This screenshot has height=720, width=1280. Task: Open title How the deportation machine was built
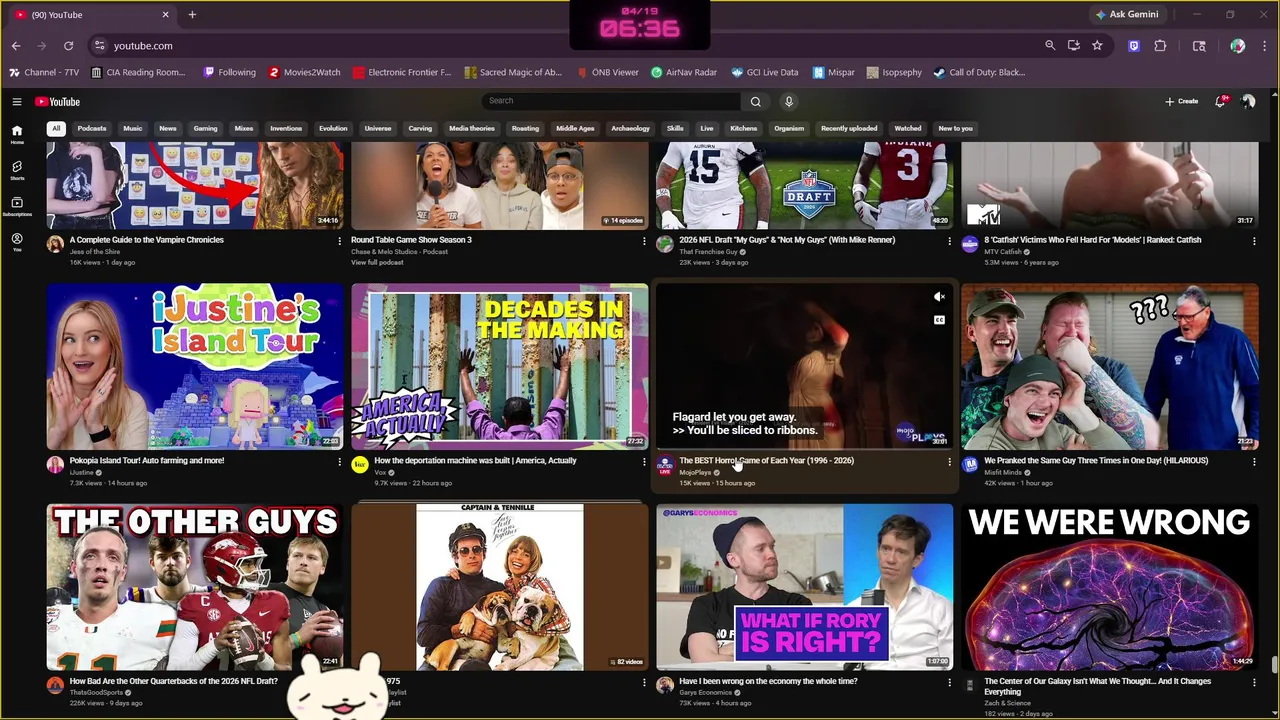pos(475,460)
